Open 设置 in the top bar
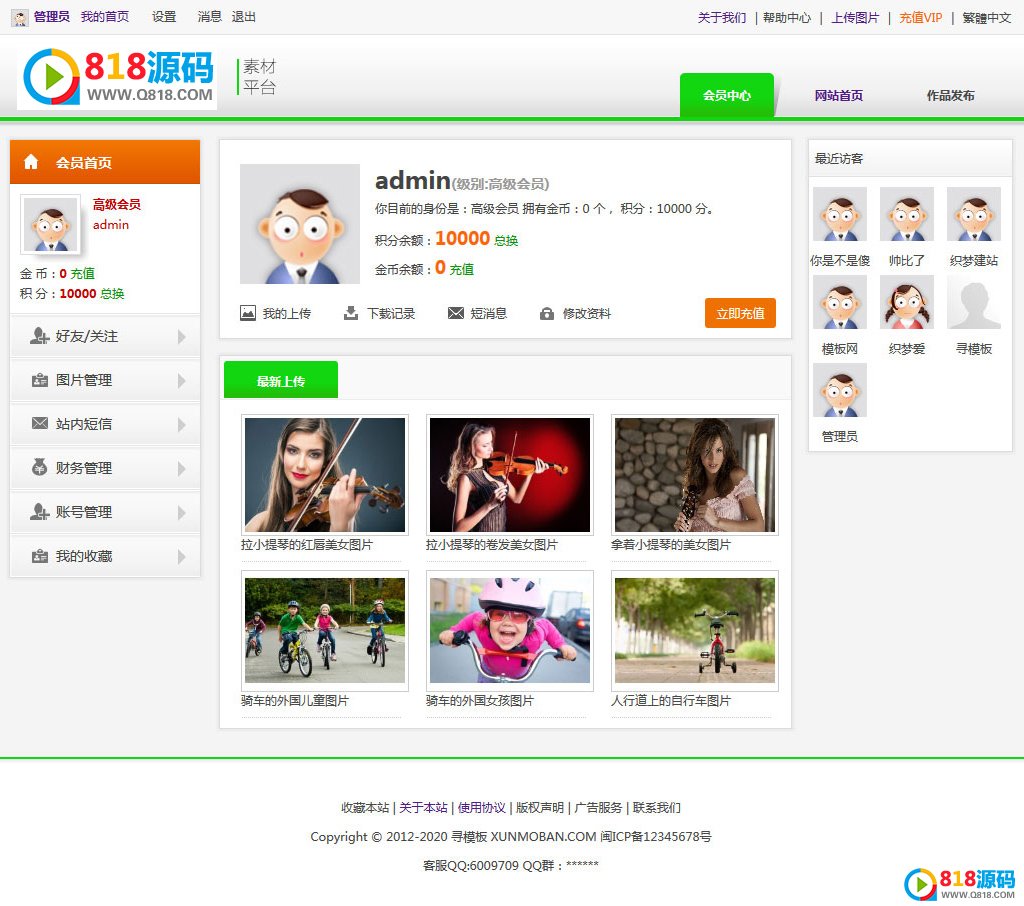The image size is (1024, 906). (x=164, y=17)
